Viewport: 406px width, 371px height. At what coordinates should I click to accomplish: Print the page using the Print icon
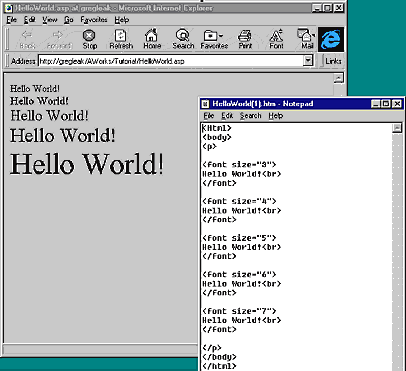pyautogui.click(x=245, y=39)
